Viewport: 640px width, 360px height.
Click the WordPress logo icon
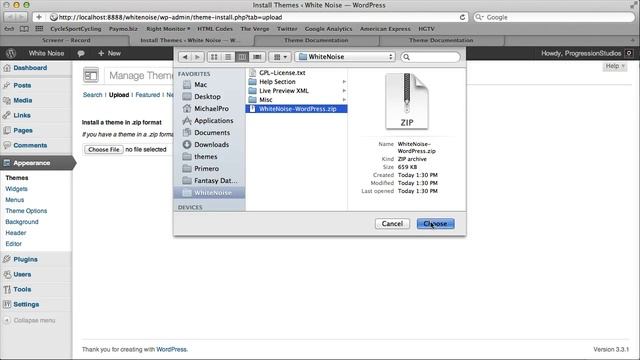[x=11, y=53]
